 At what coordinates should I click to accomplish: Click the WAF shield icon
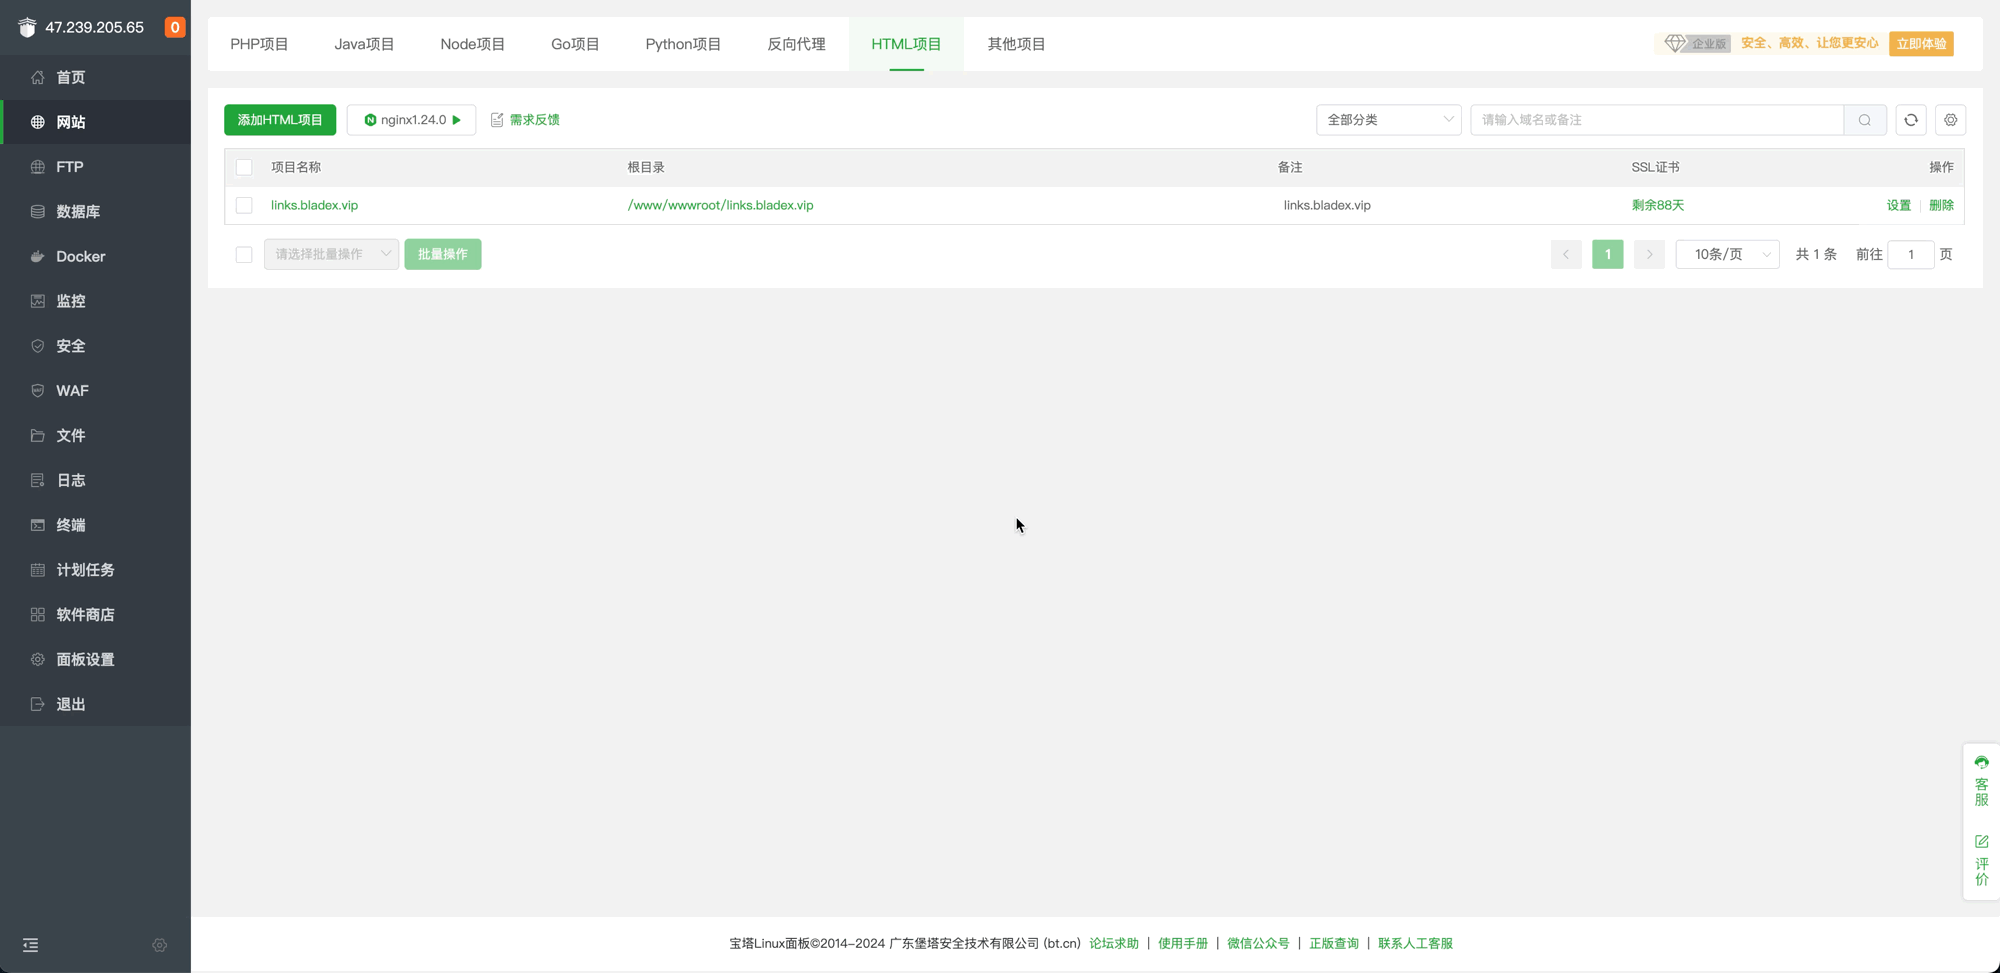click(x=37, y=390)
